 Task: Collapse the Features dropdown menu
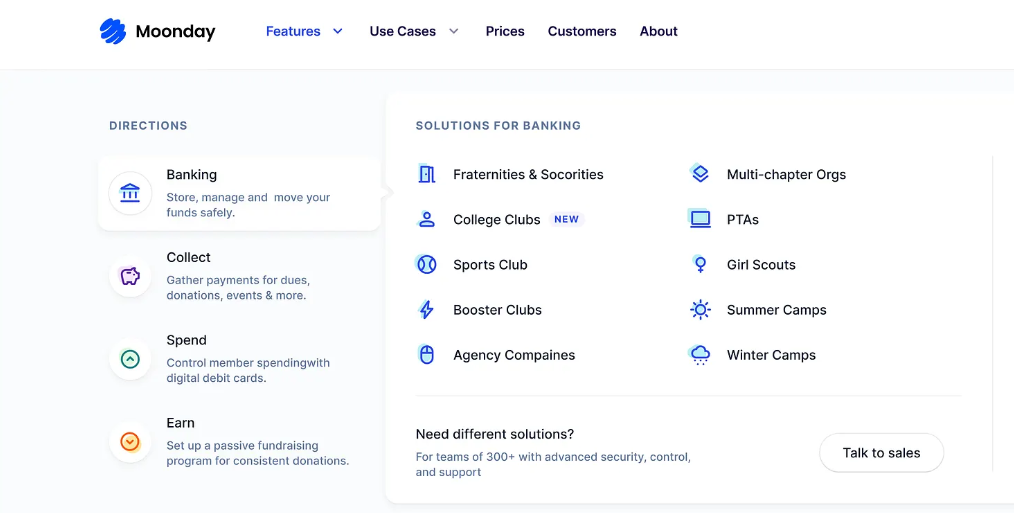click(x=293, y=31)
